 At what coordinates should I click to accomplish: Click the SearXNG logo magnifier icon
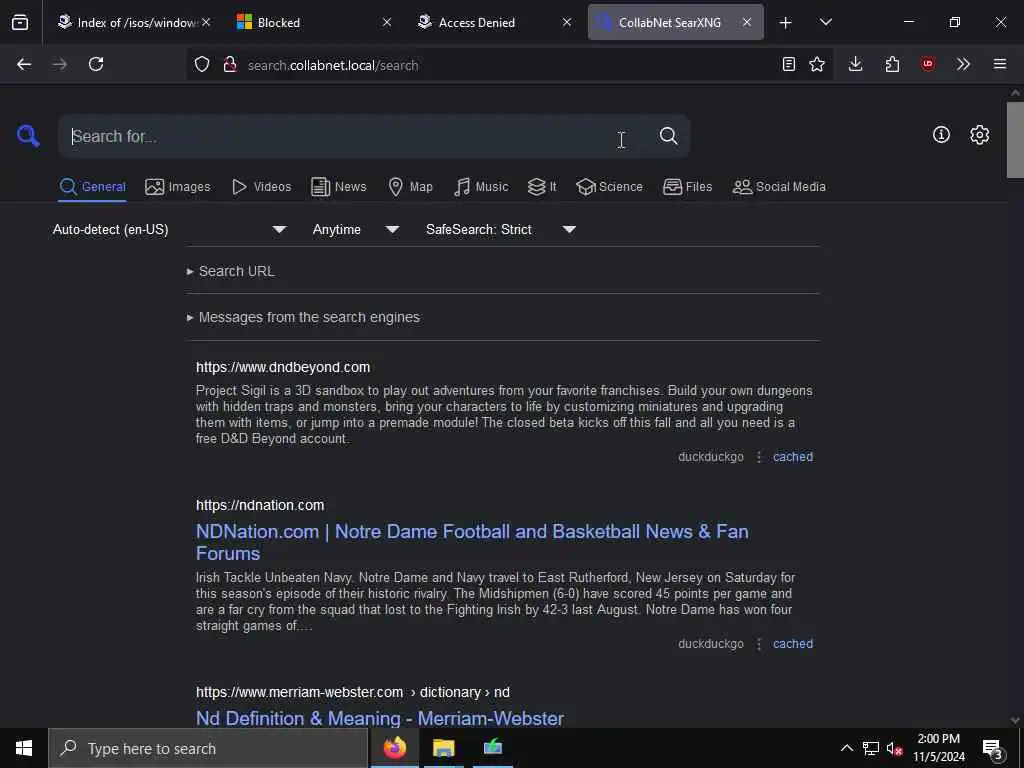pyautogui.click(x=28, y=136)
